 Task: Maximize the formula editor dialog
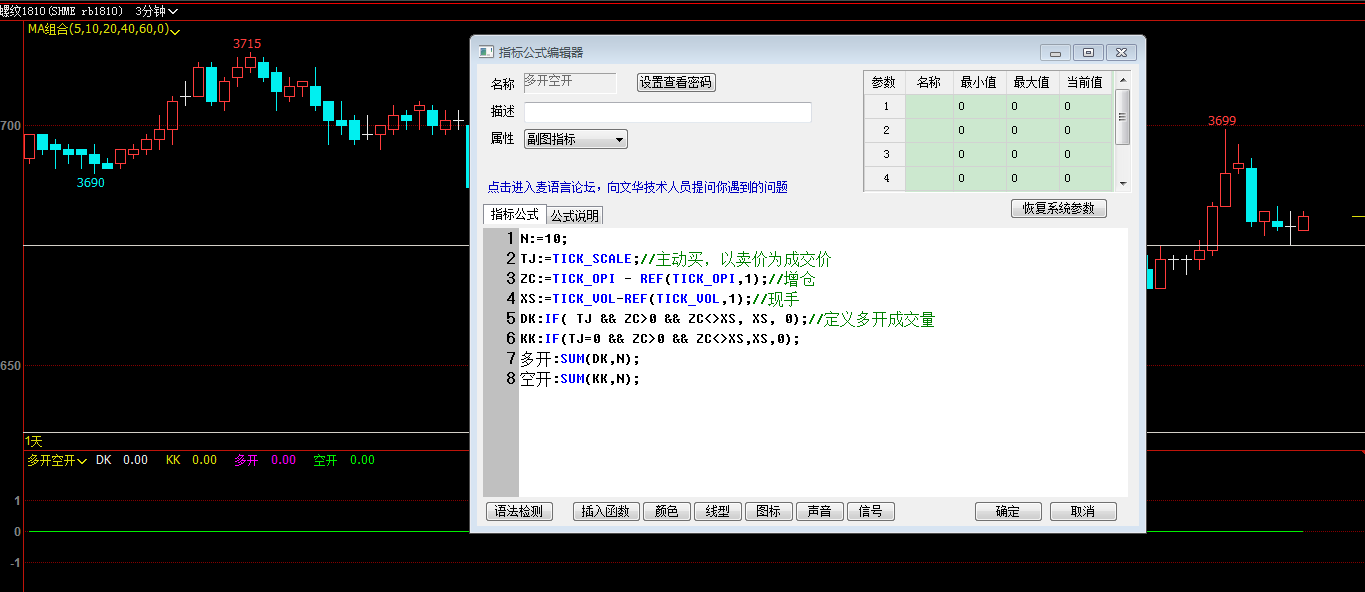(1088, 53)
